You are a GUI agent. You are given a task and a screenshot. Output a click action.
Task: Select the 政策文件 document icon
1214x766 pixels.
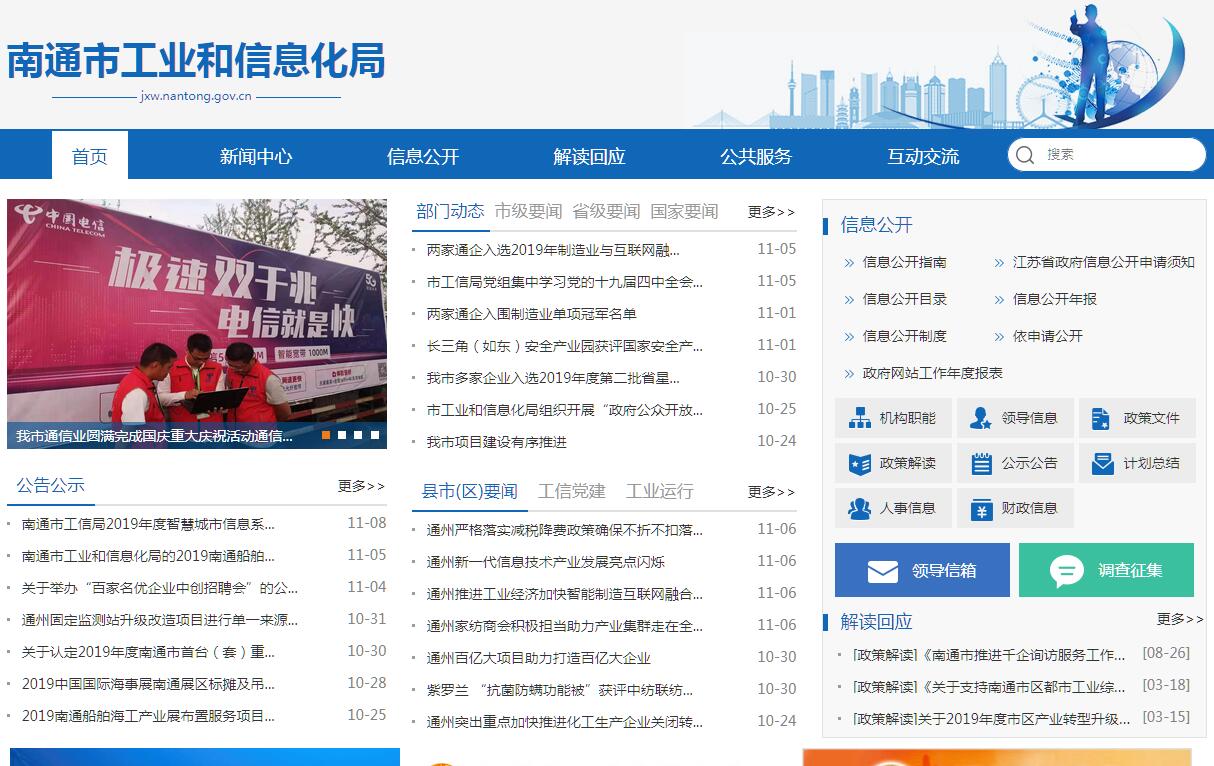pyautogui.click(x=1101, y=418)
